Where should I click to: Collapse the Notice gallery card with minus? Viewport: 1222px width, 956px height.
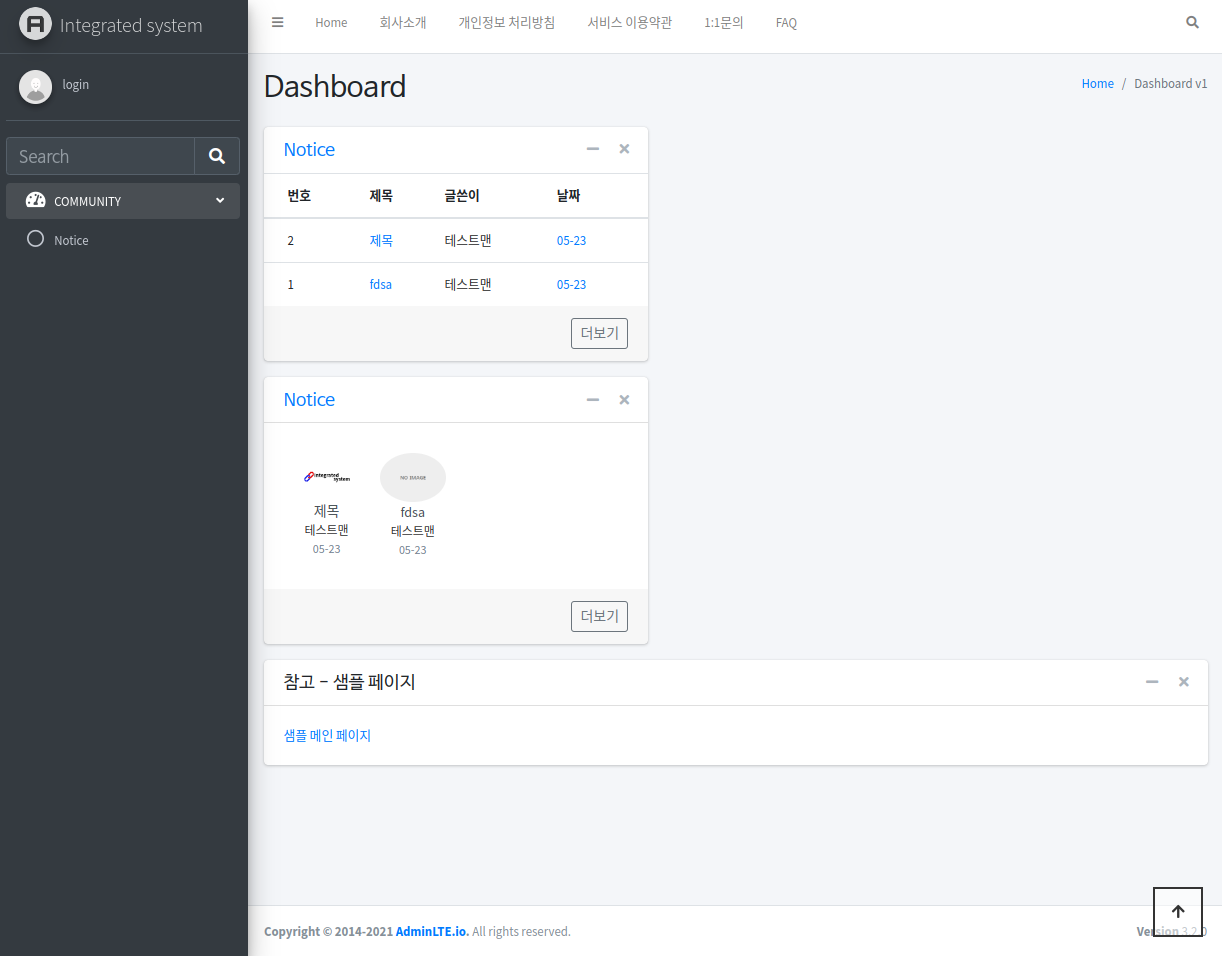point(593,399)
